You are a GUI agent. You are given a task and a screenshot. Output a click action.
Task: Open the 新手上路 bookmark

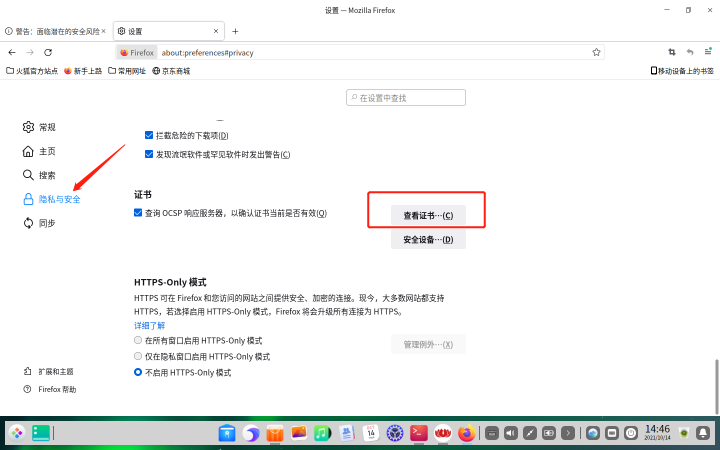(83, 71)
